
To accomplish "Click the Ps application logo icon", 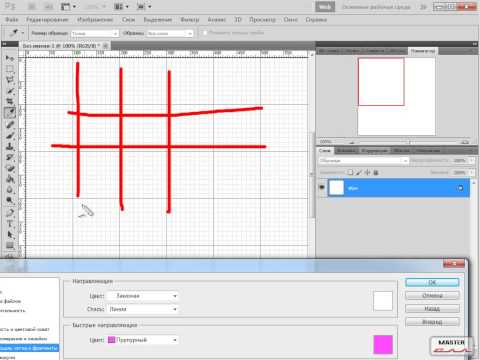I will pyautogui.click(x=10, y=6).
